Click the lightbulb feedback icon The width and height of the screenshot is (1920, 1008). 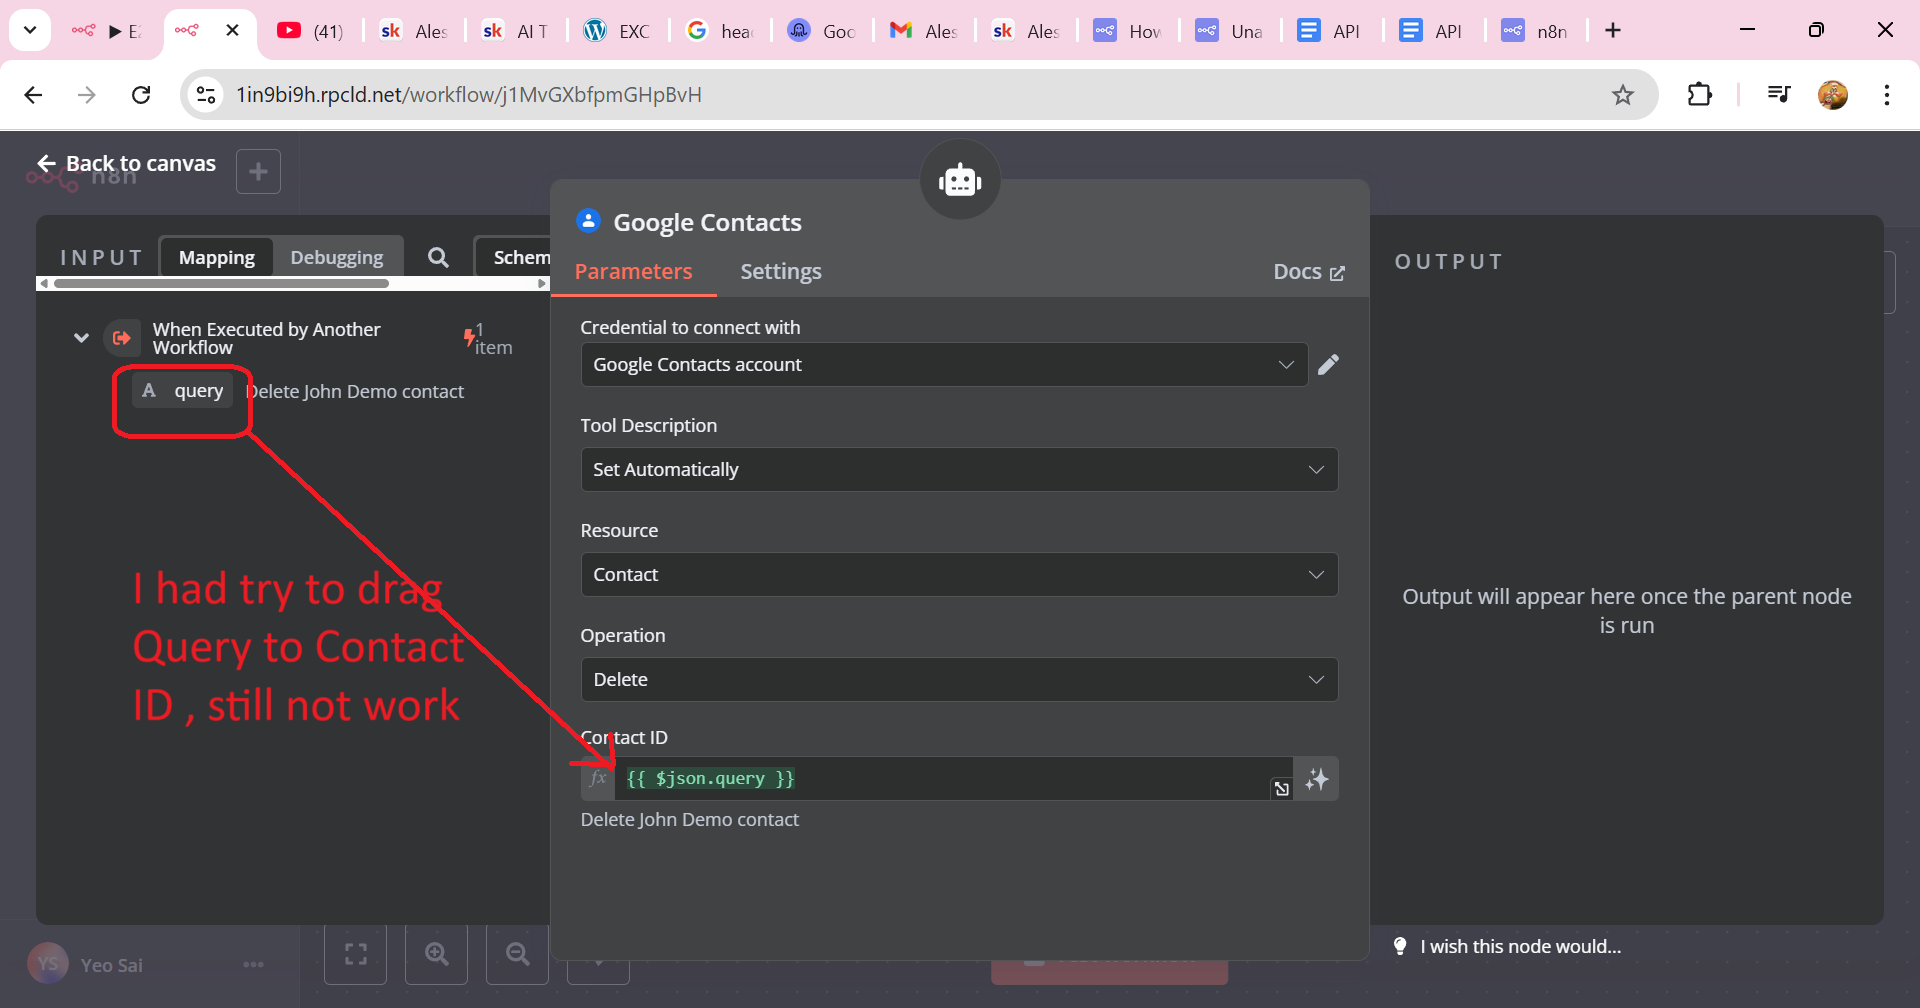pyautogui.click(x=1400, y=946)
